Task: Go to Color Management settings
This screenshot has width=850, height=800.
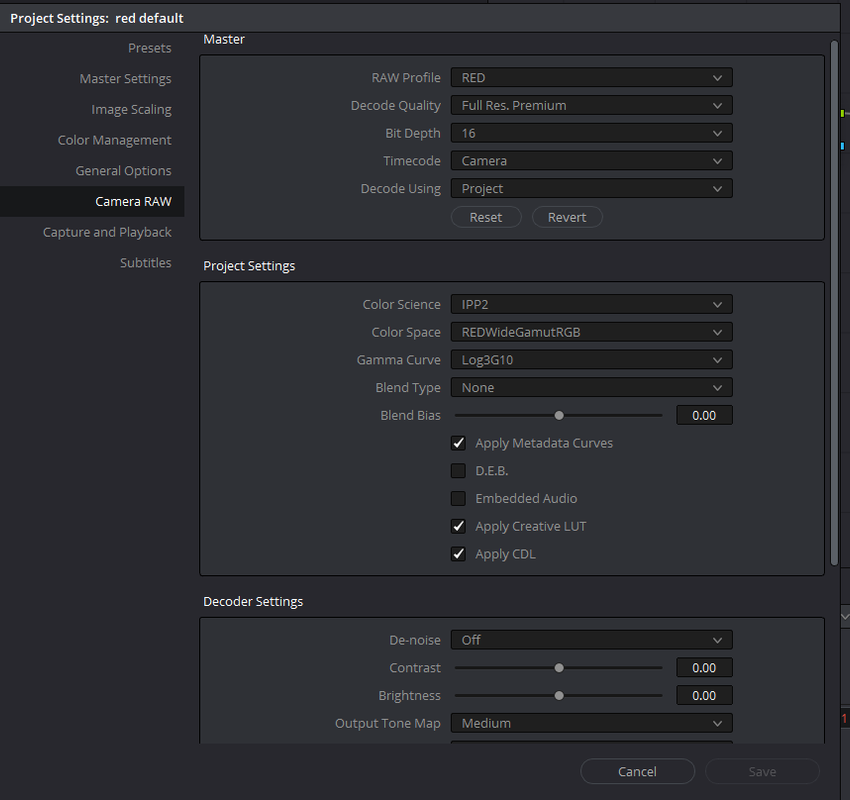Action: click(114, 140)
